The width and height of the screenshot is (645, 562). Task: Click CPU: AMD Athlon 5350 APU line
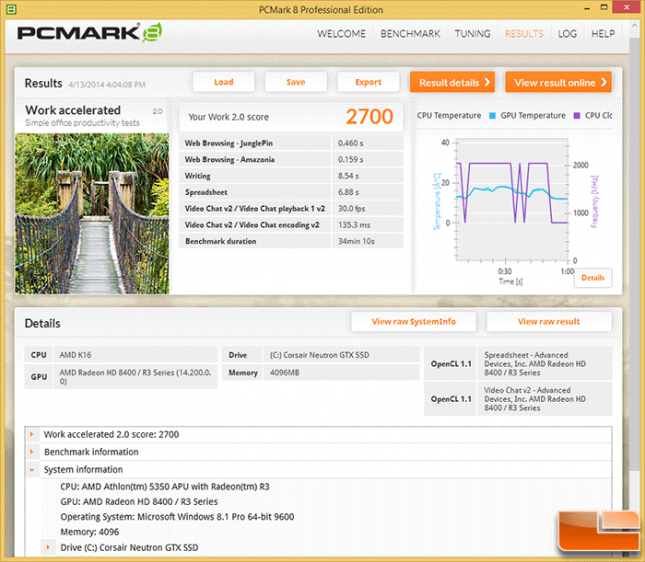pyautogui.click(x=165, y=486)
